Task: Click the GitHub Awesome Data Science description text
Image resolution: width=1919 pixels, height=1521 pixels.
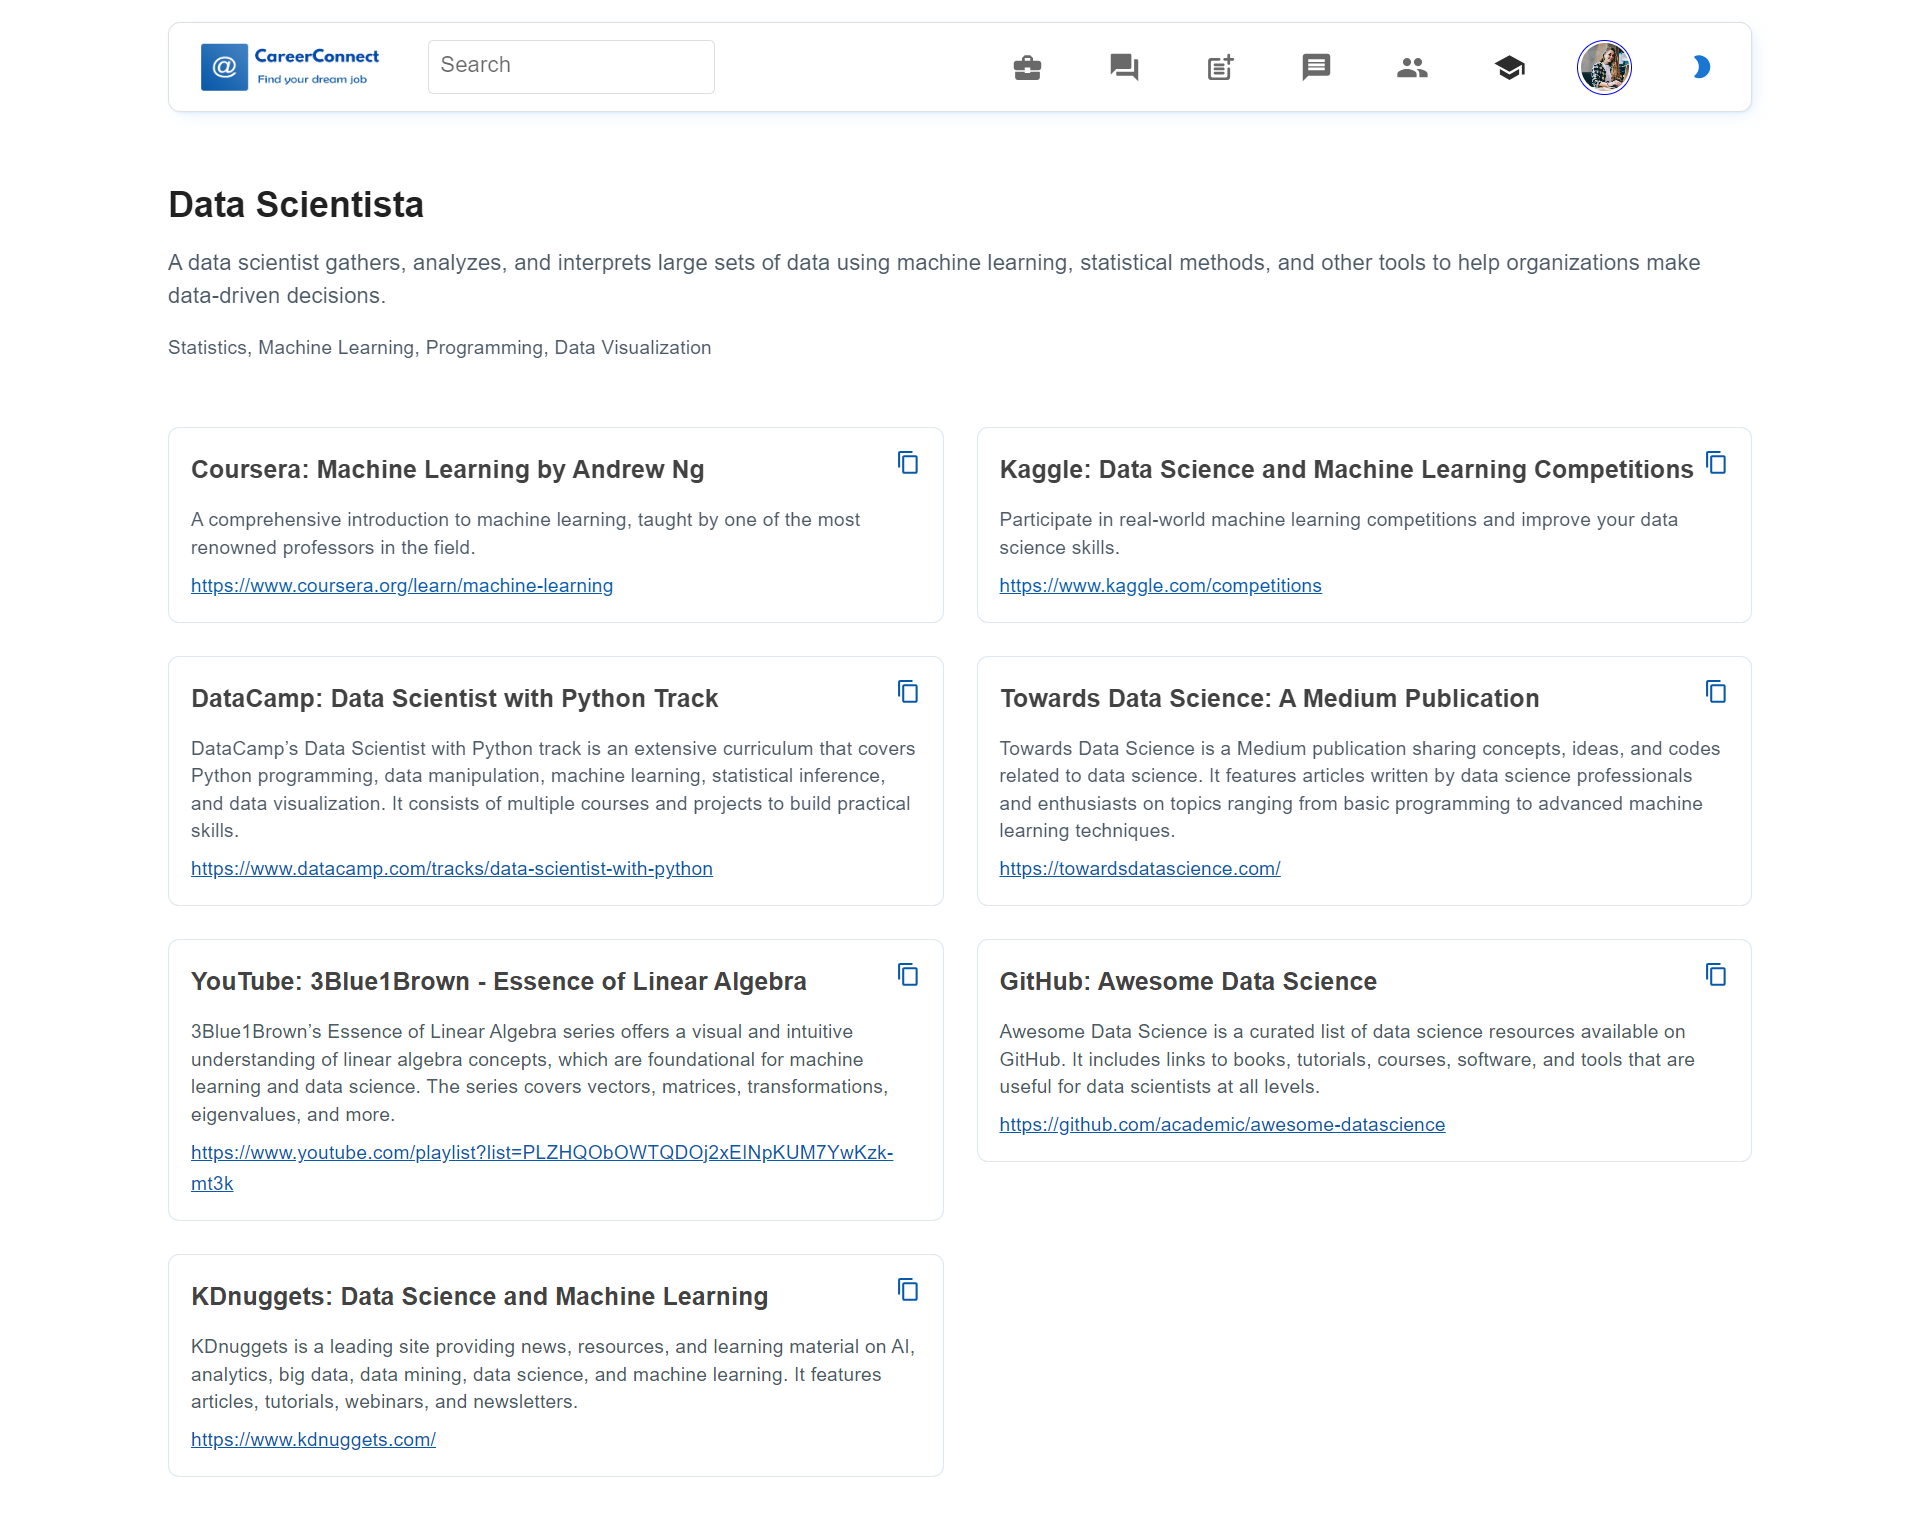Action: tap(1347, 1060)
